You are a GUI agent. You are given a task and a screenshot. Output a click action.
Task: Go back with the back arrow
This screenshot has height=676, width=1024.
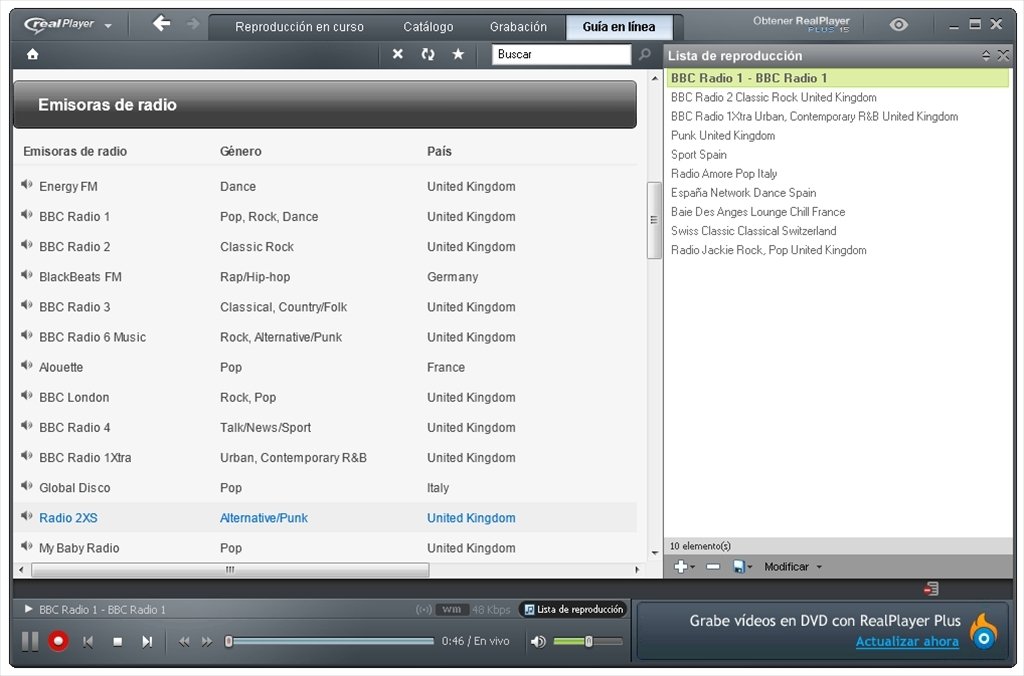[161, 24]
